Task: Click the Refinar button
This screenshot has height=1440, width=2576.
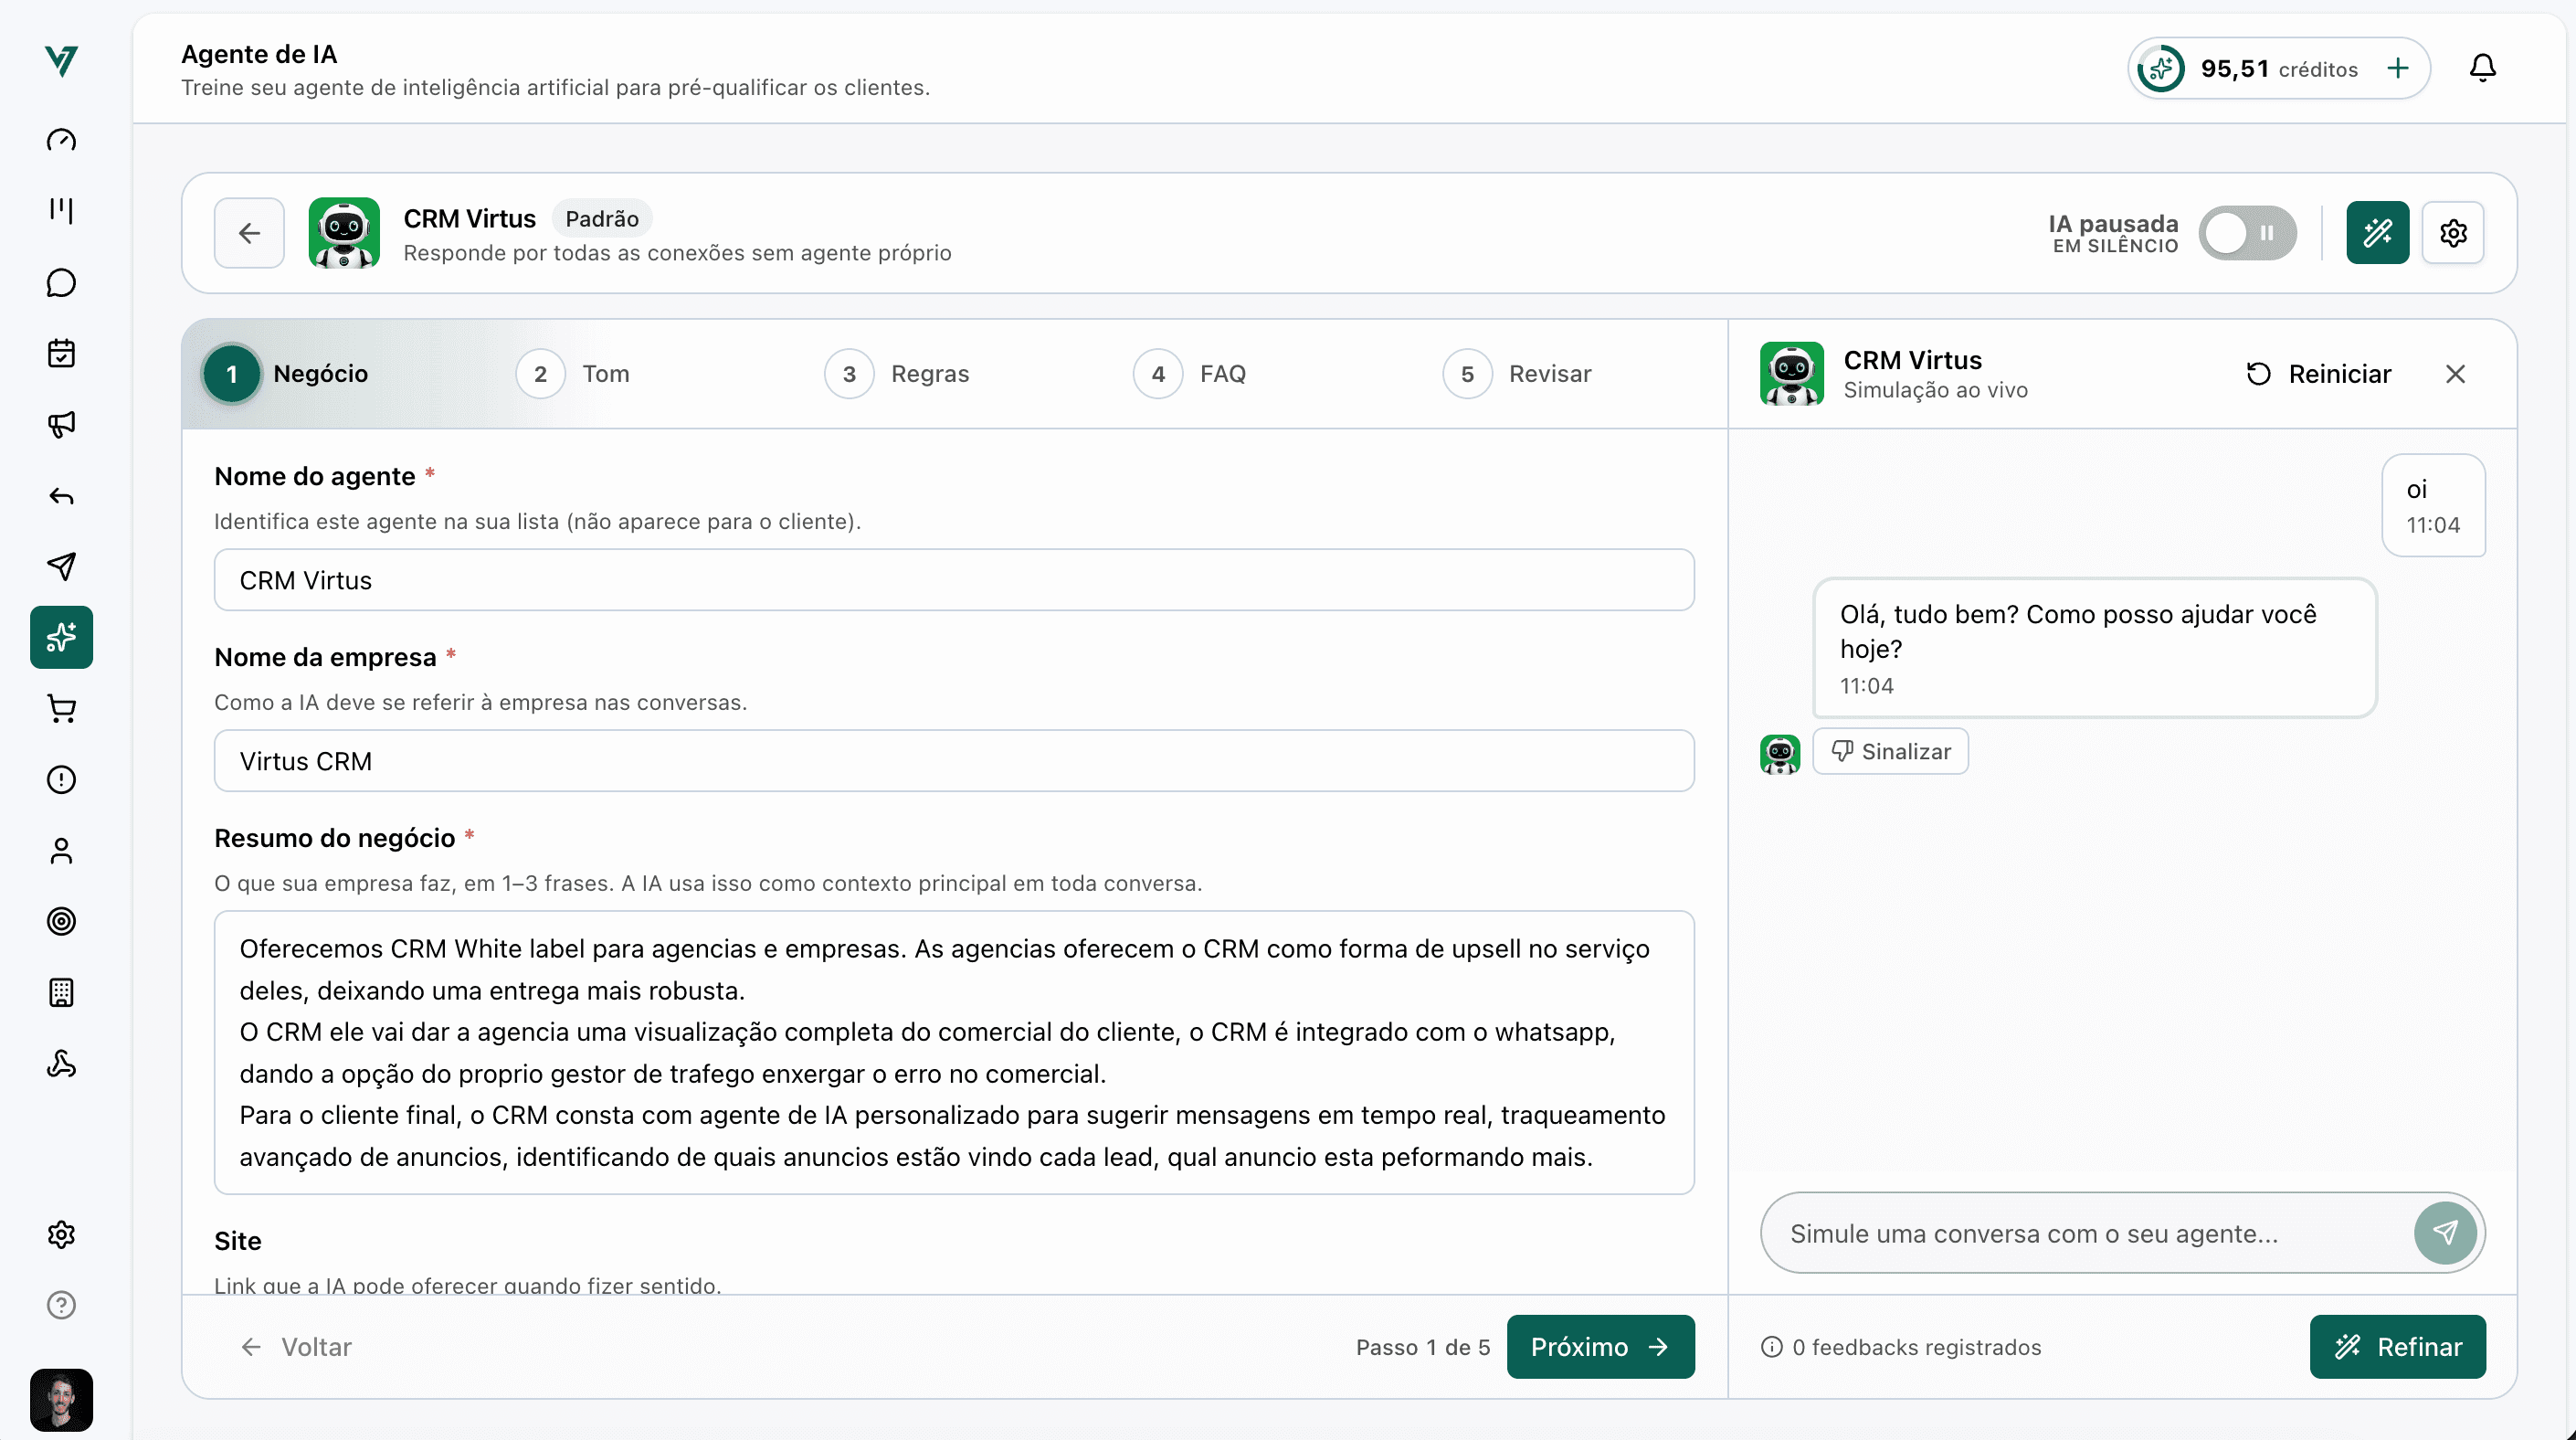Action: (2397, 1346)
